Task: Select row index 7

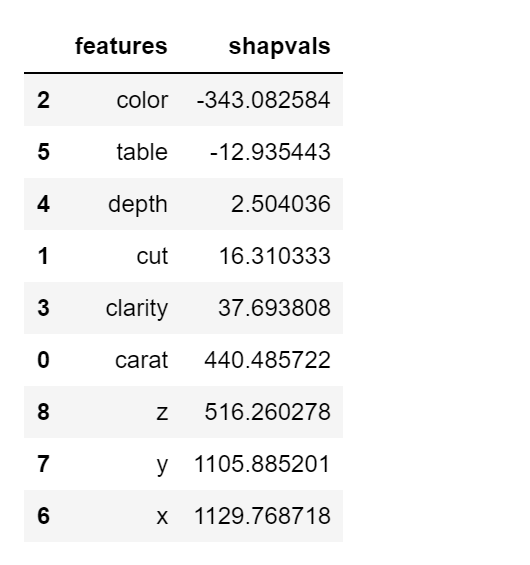Action: pyautogui.click(x=43, y=464)
